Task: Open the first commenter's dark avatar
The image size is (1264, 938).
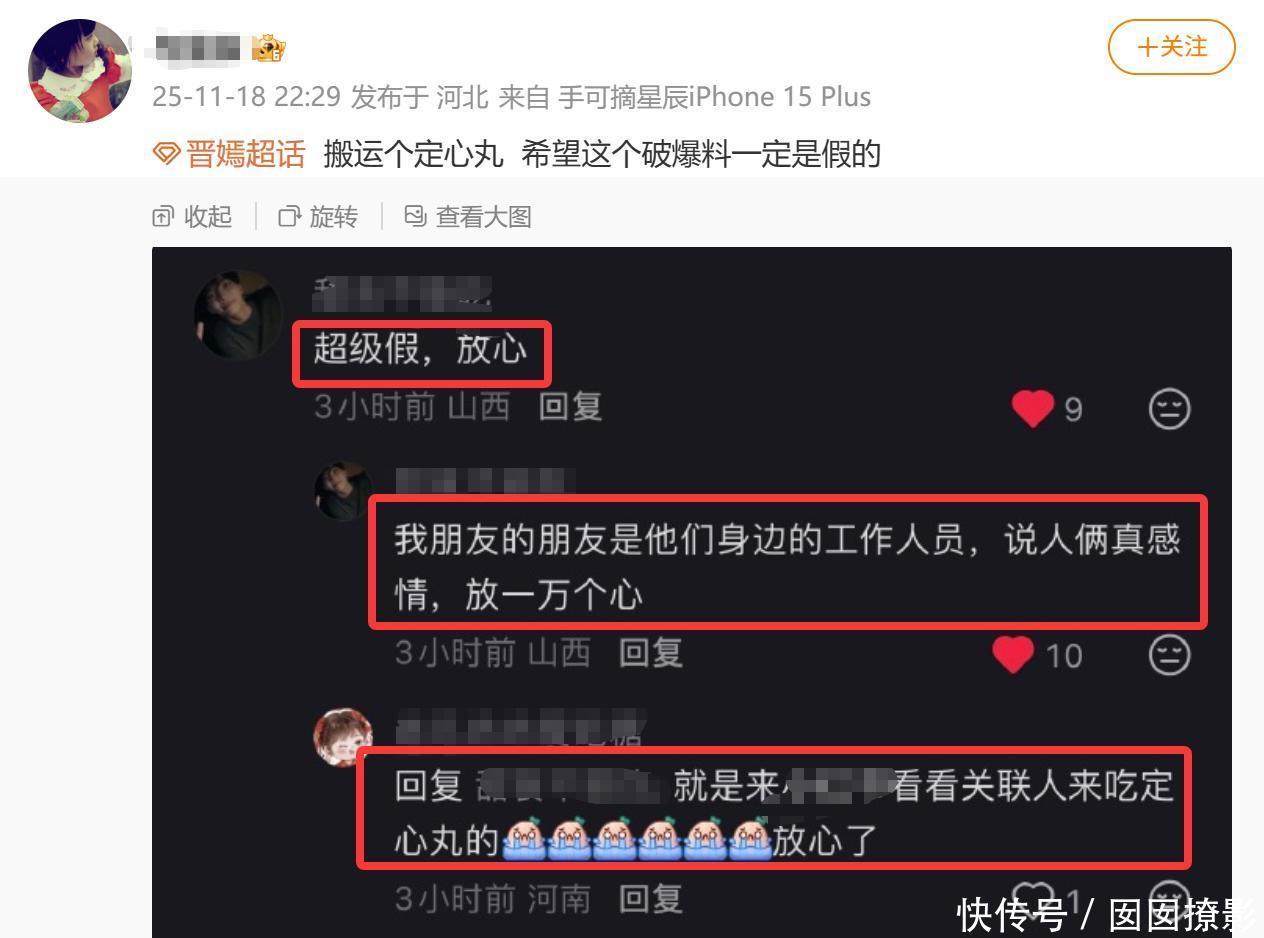Action: coord(238,315)
